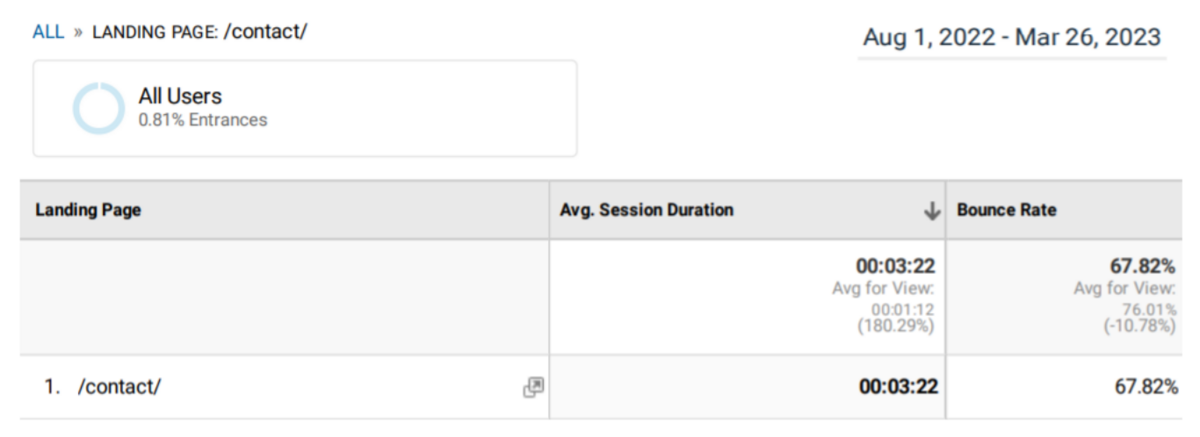Screen dimensions: 1200x437
Task: Click the 76.01% view average value
Action: (1152, 310)
